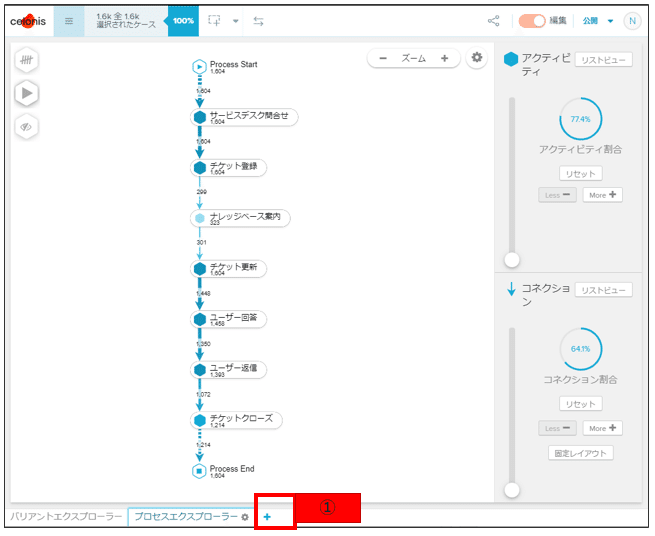The height and width of the screenshot is (536, 655).
Task: Click the selected cases counter 1.6k
Action: point(126,21)
